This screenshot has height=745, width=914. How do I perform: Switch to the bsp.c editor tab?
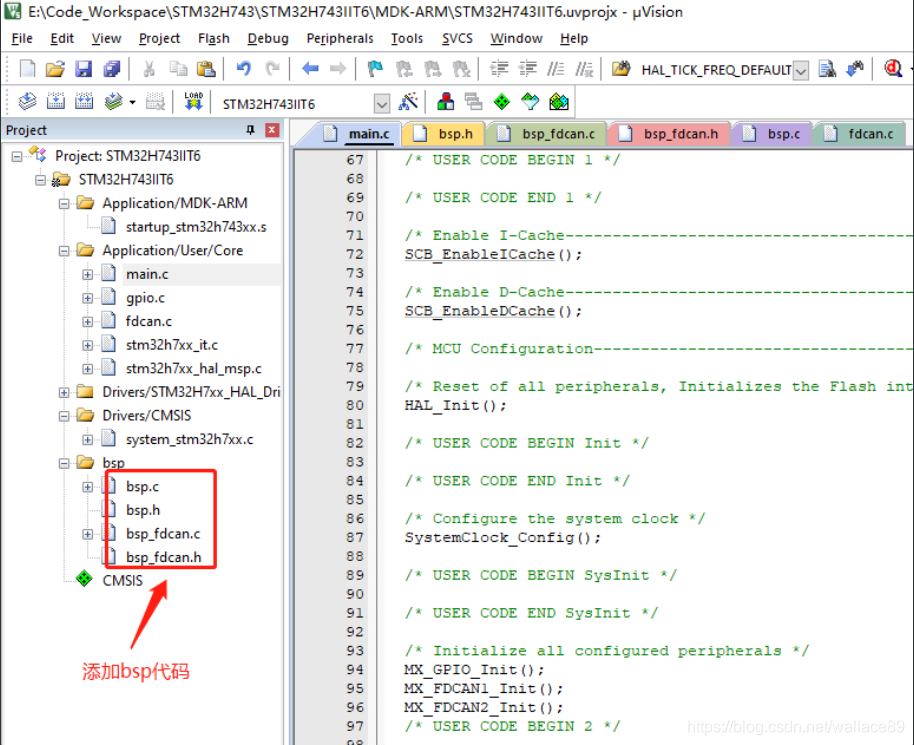tap(771, 134)
